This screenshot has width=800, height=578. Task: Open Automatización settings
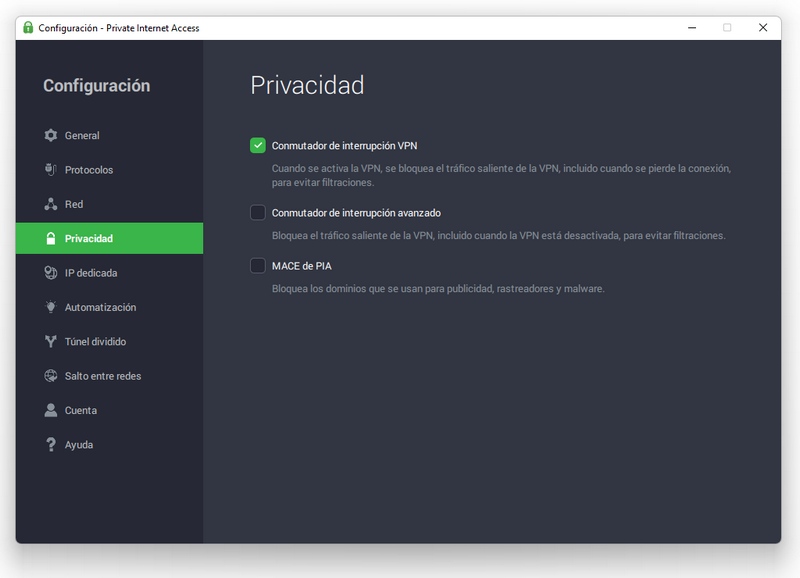click(x=109, y=307)
